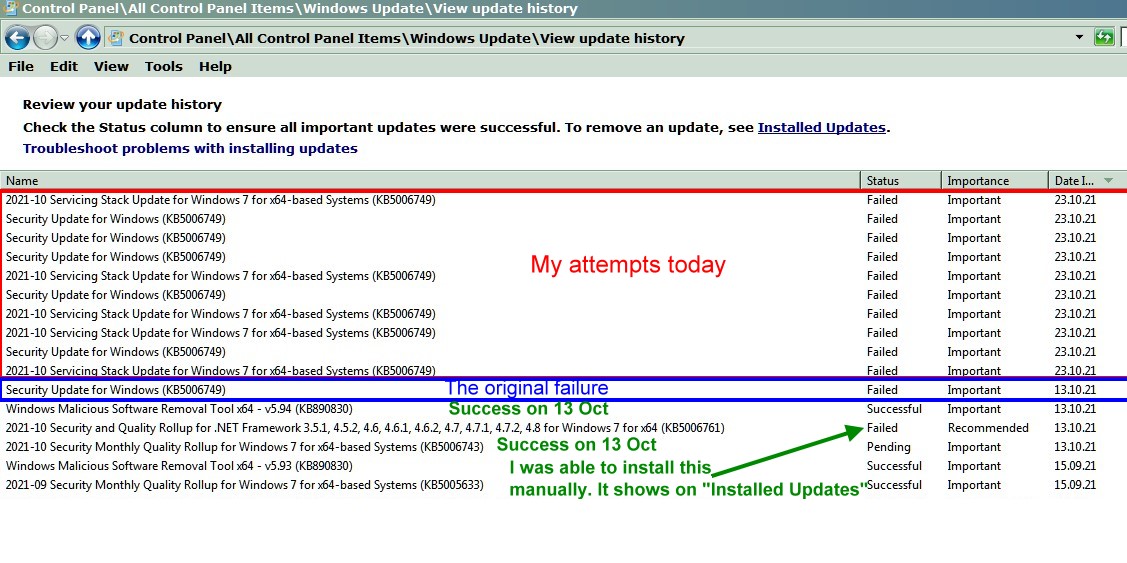Open the Edit menu
This screenshot has height=563, width=1127.
[x=64, y=66]
